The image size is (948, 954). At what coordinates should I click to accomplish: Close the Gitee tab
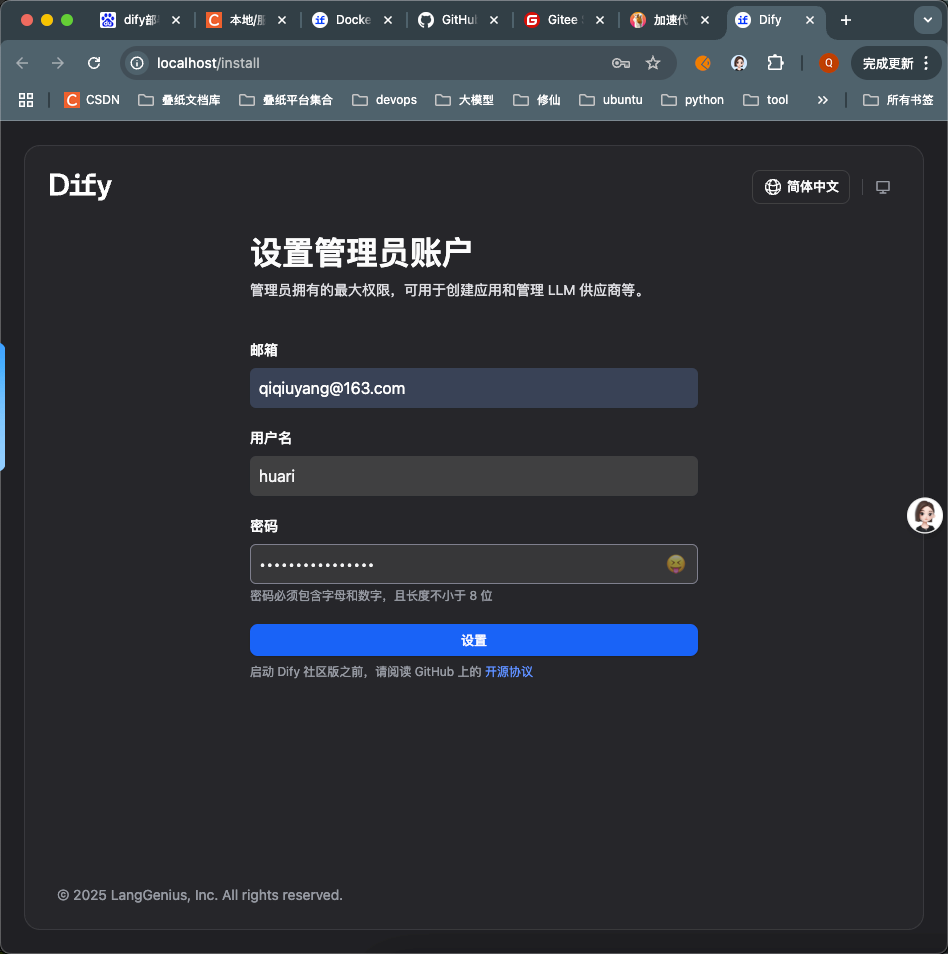point(600,20)
